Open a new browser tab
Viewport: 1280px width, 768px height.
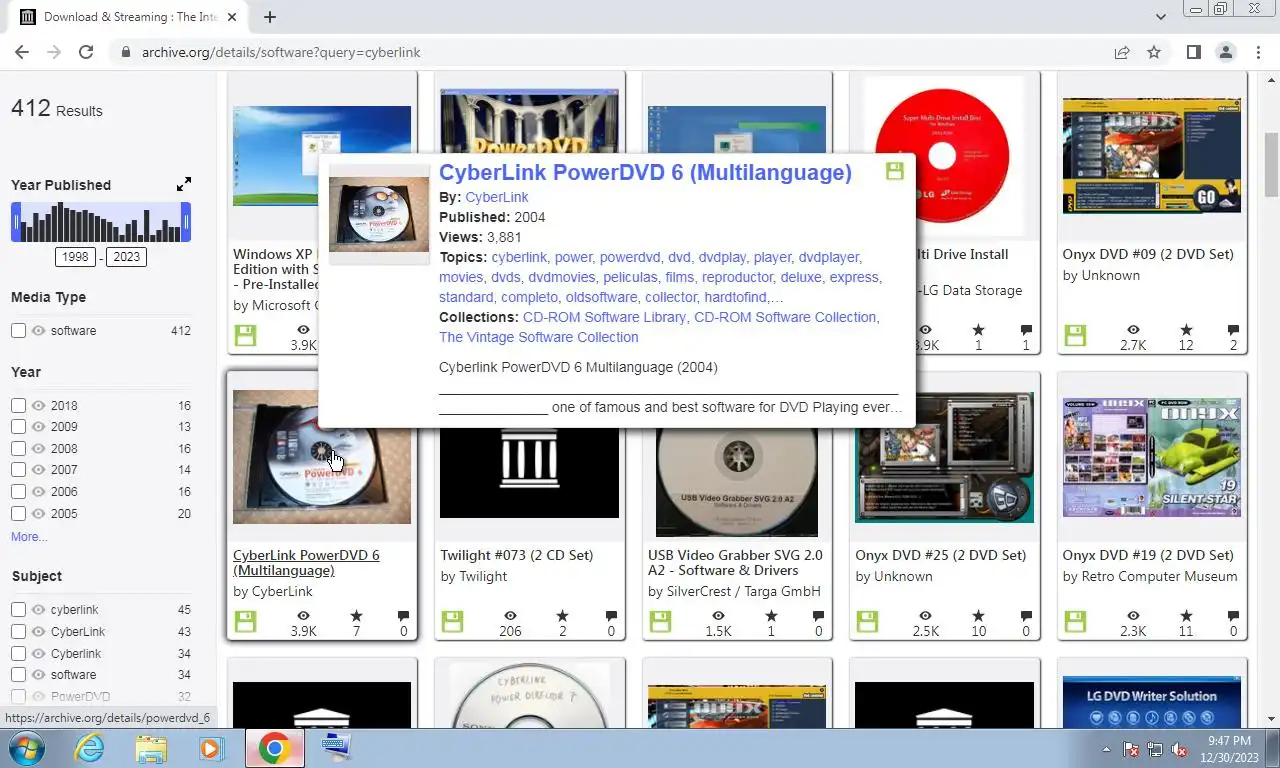coord(270,16)
